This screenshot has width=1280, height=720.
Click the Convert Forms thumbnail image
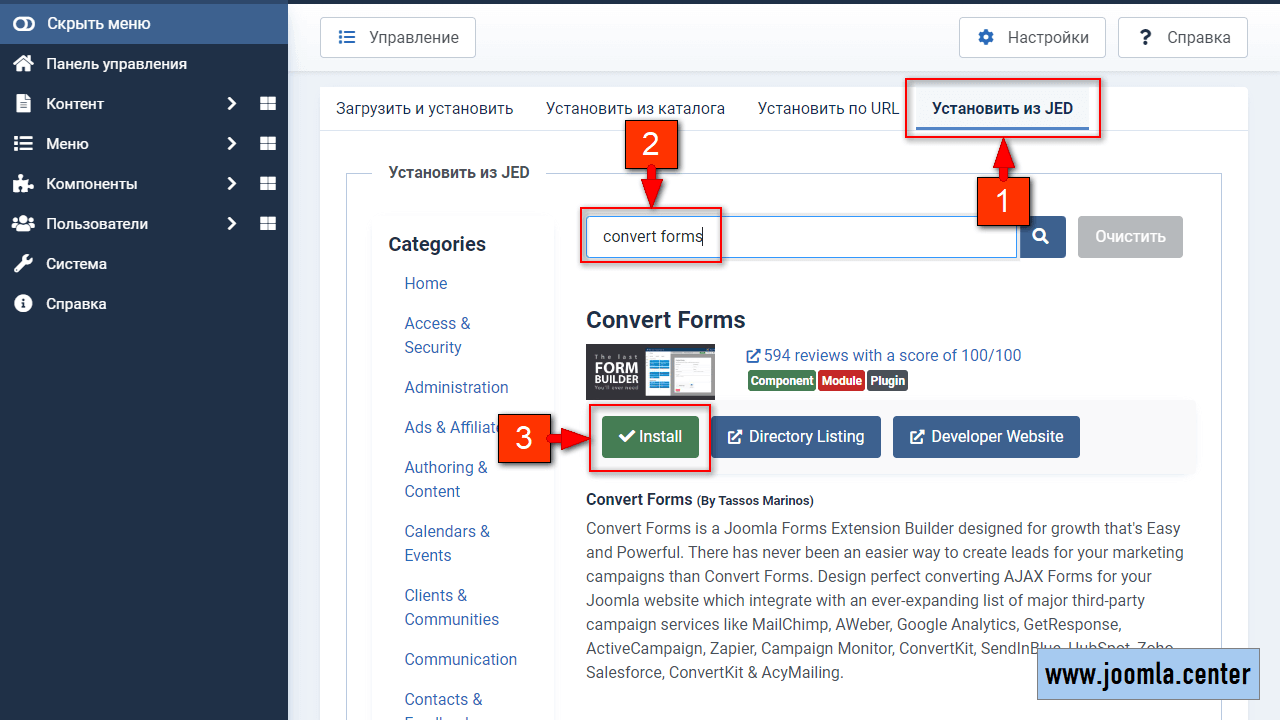tap(650, 372)
